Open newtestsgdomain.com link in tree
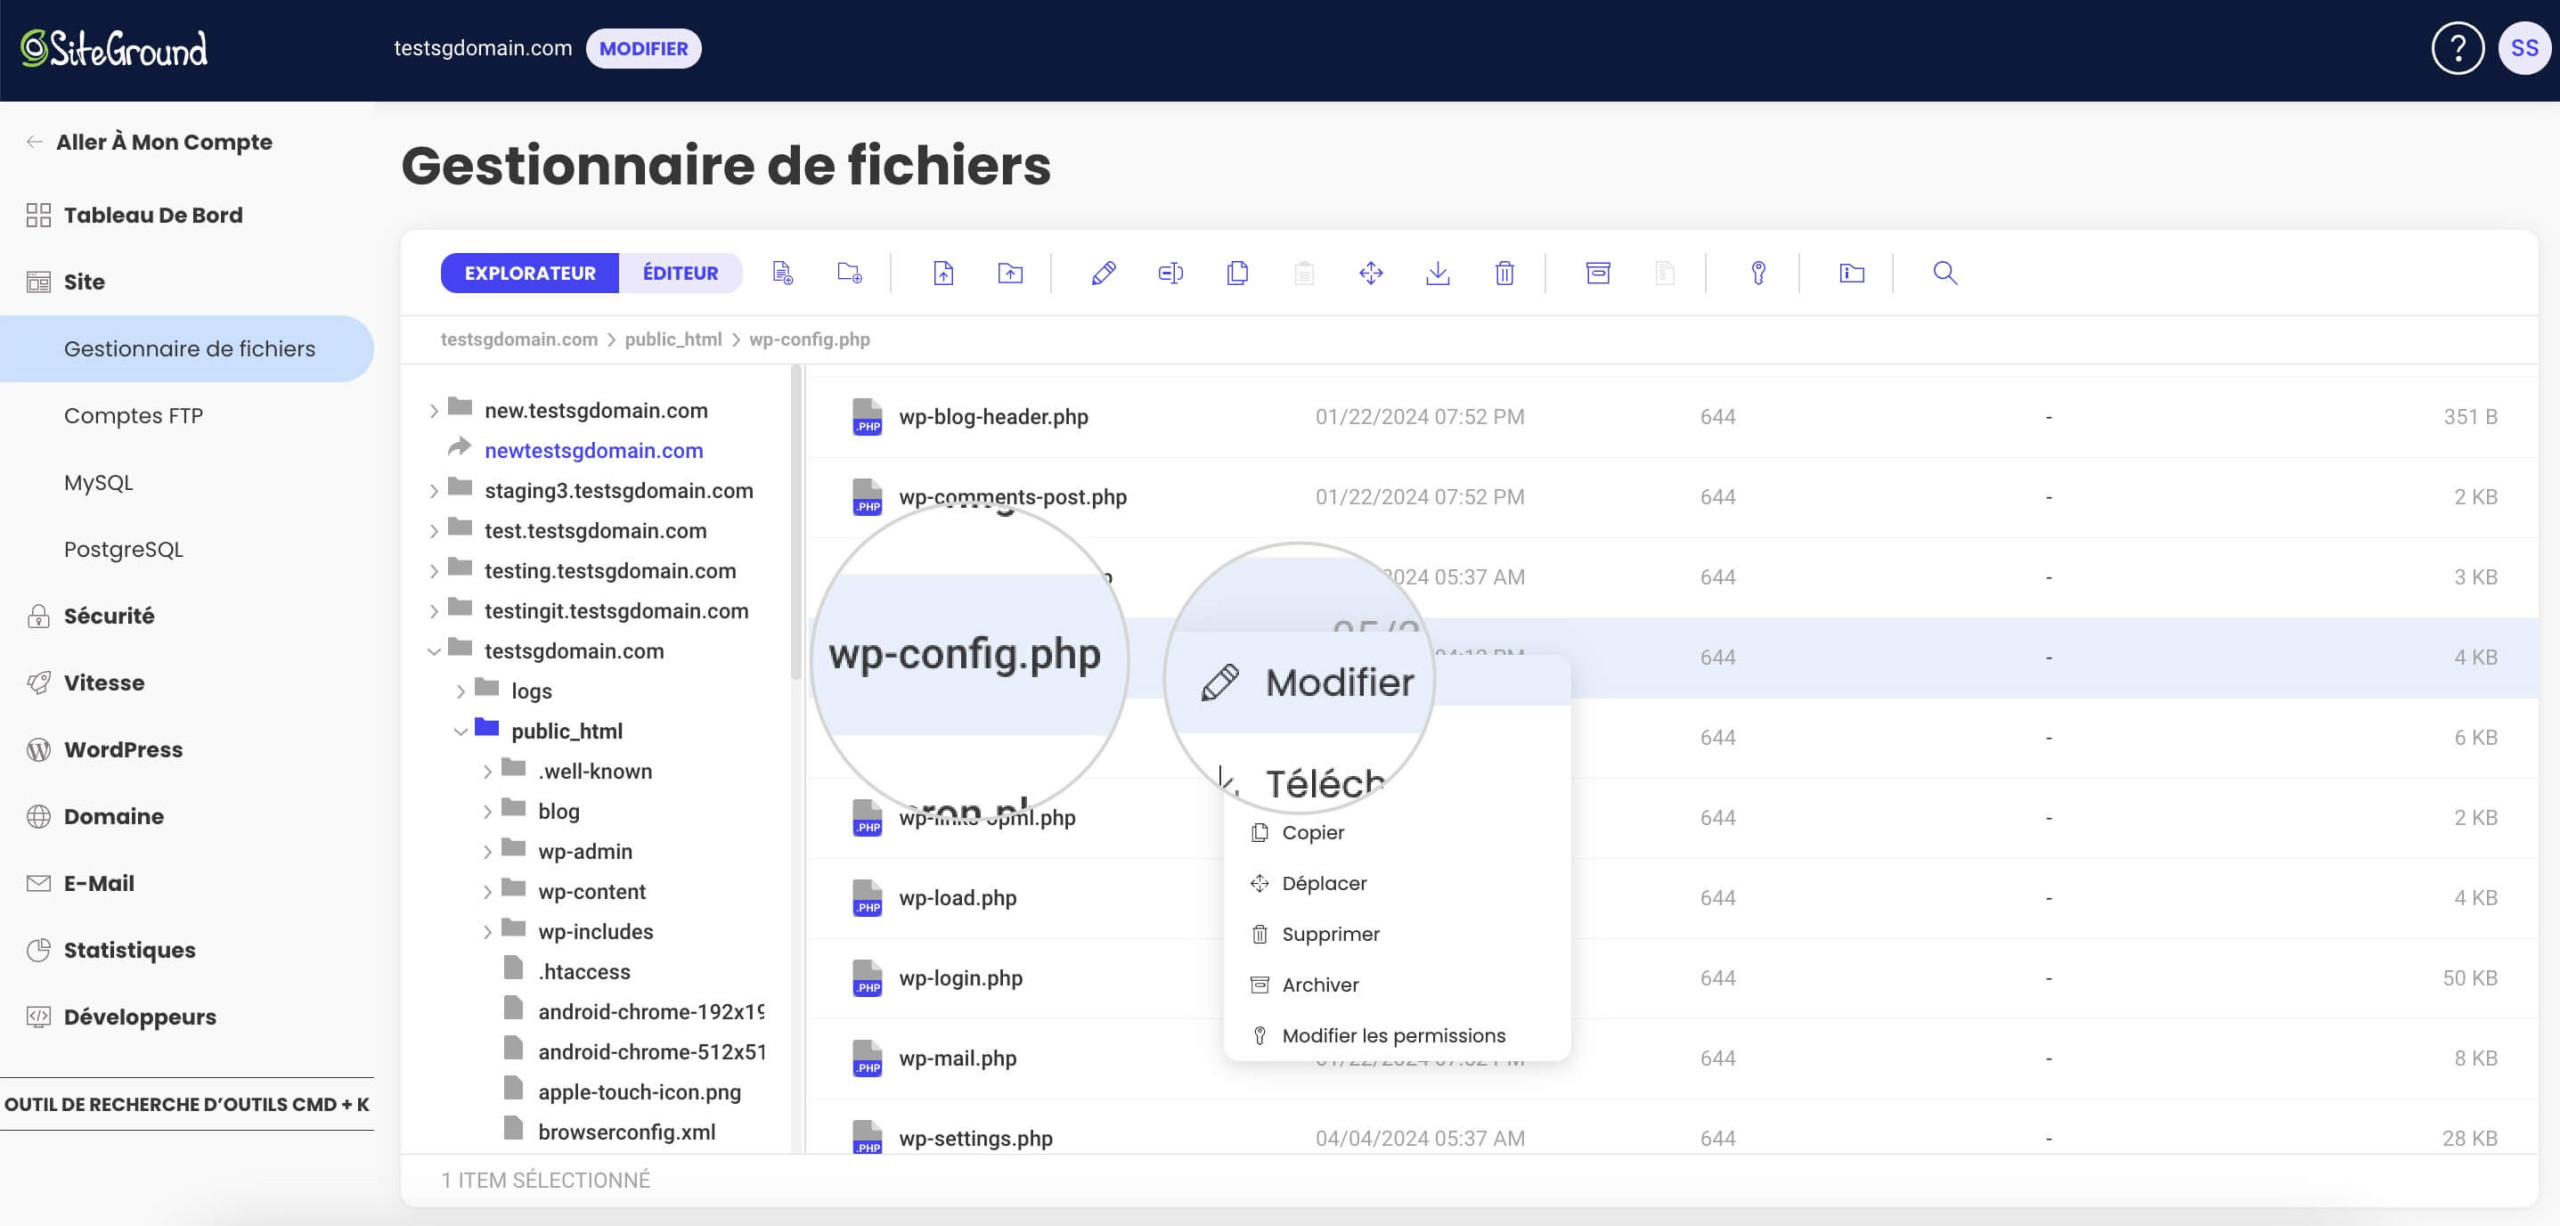 (x=594, y=450)
